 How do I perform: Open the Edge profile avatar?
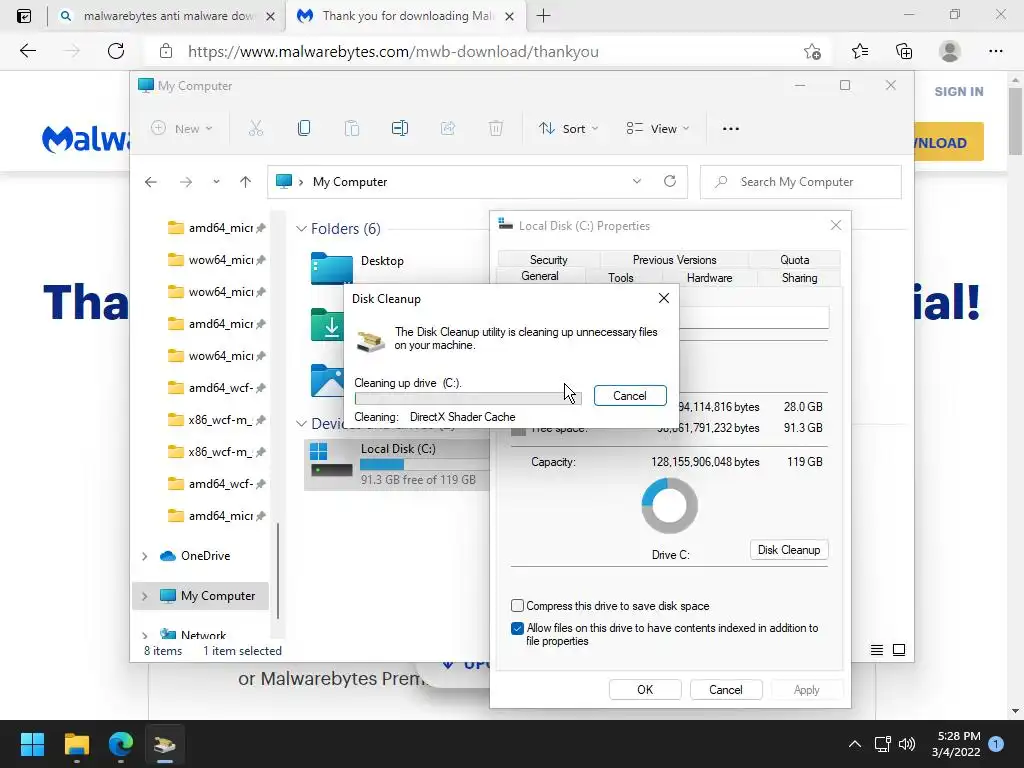(x=950, y=52)
